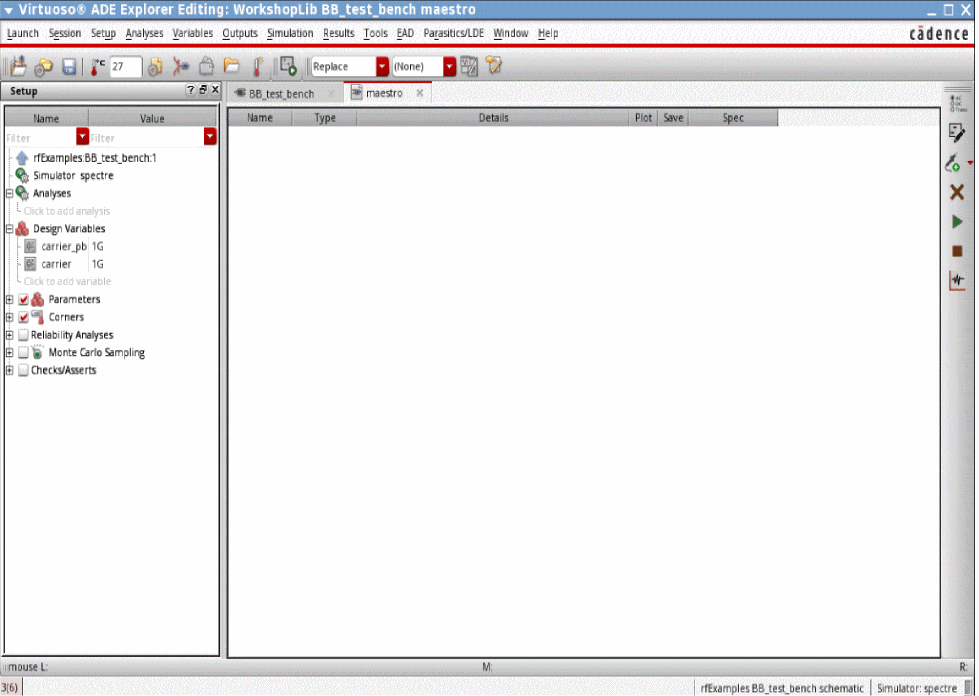Click the carrier_pb variable icon
This screenshot has height=696, width=979.
pos(30,247)
